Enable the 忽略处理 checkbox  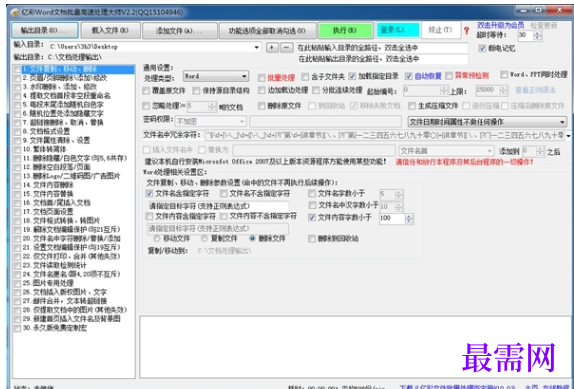click(x=146, y=106)
